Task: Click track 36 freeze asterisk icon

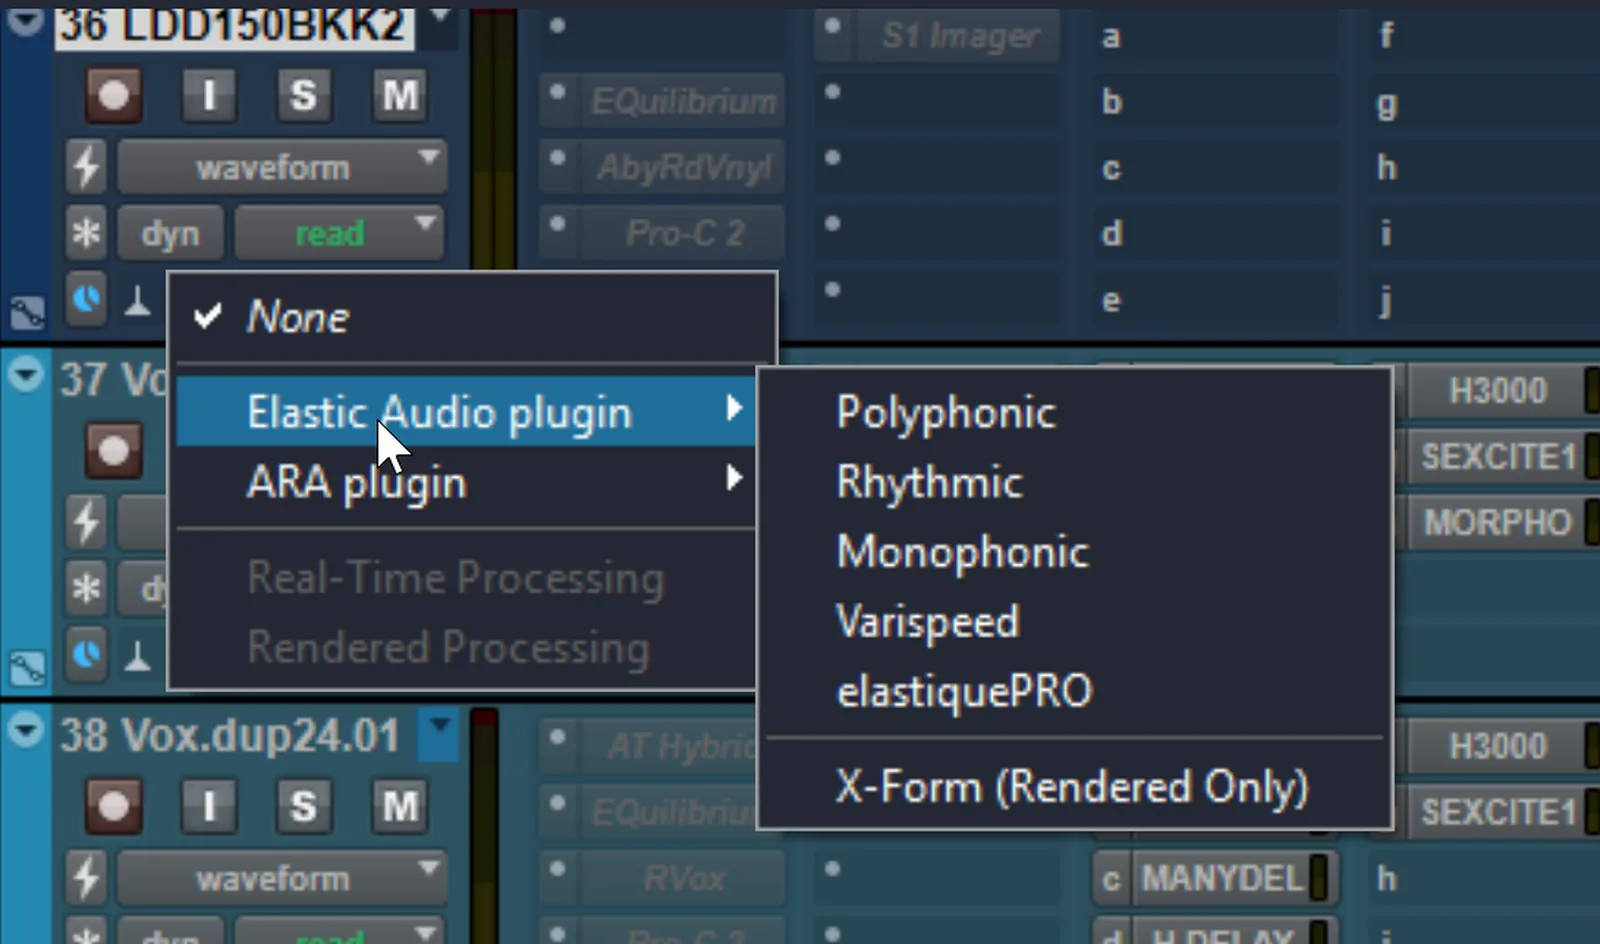Action: coord(86,233)
